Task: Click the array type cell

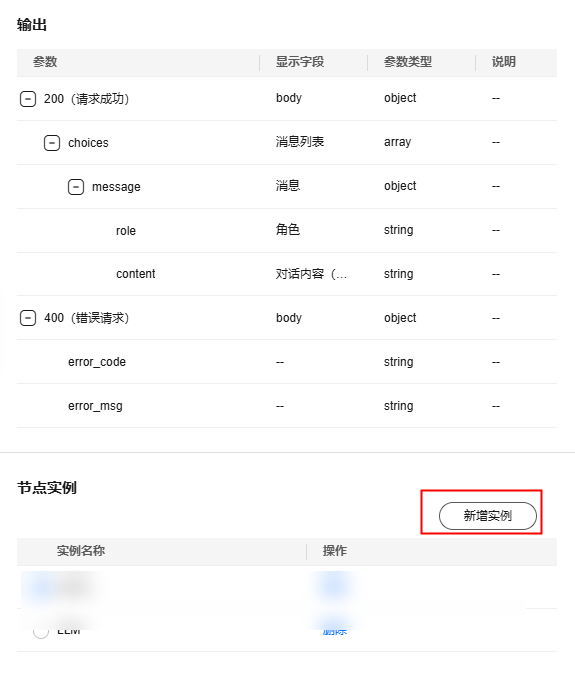Action: (x=397, y=142)
